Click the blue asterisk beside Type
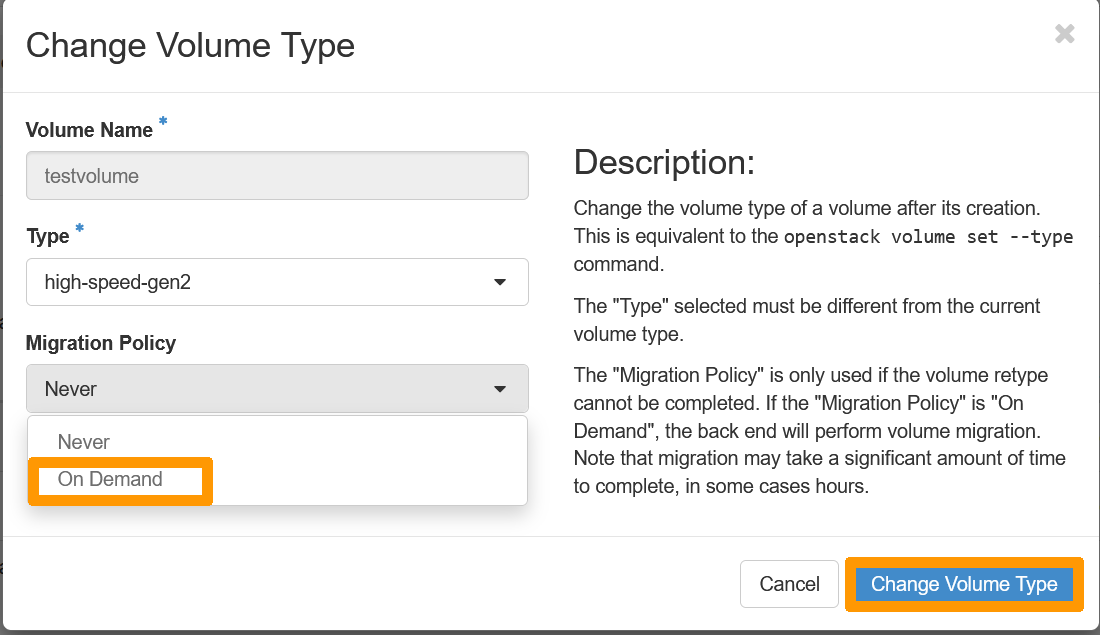Screen dimensions: 1100x635 coord(78,228)
